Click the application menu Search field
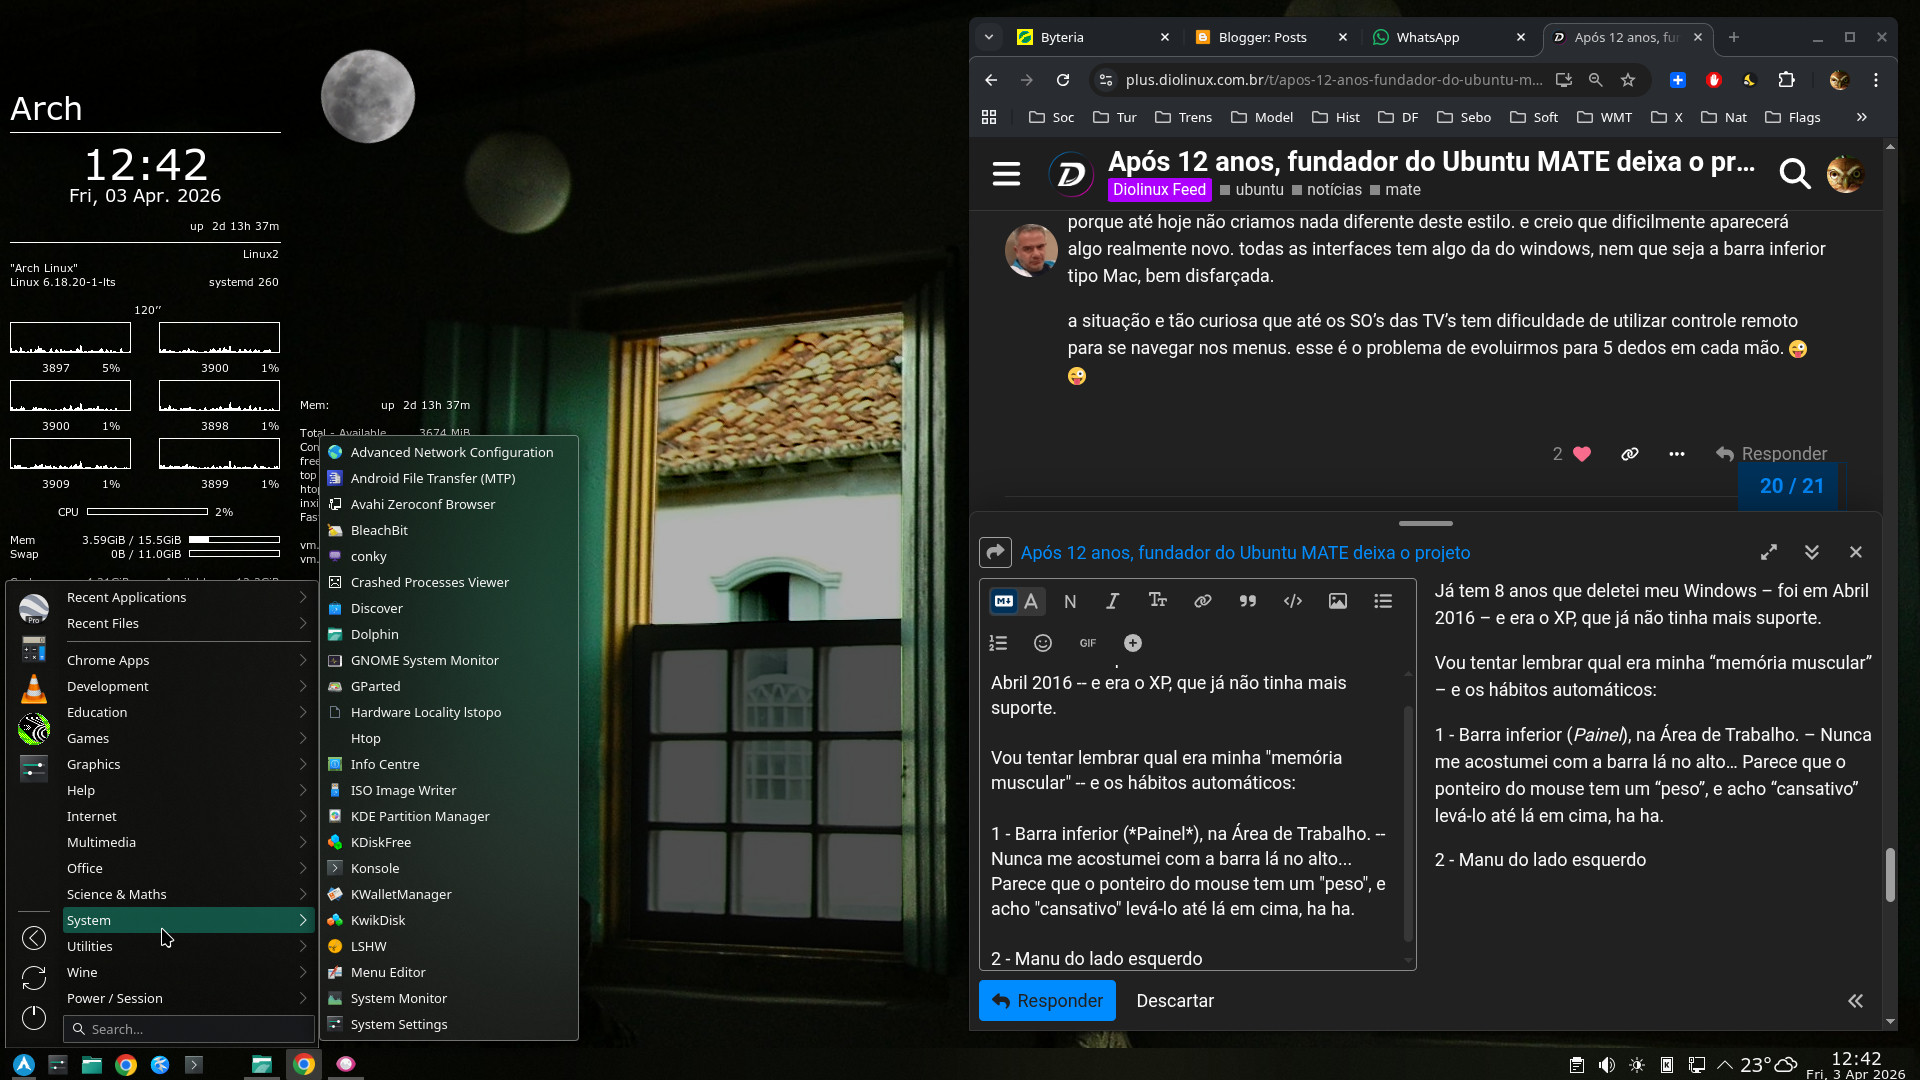The height and width of the screenshot is (1080, 1920). [x=190, y=1029]
